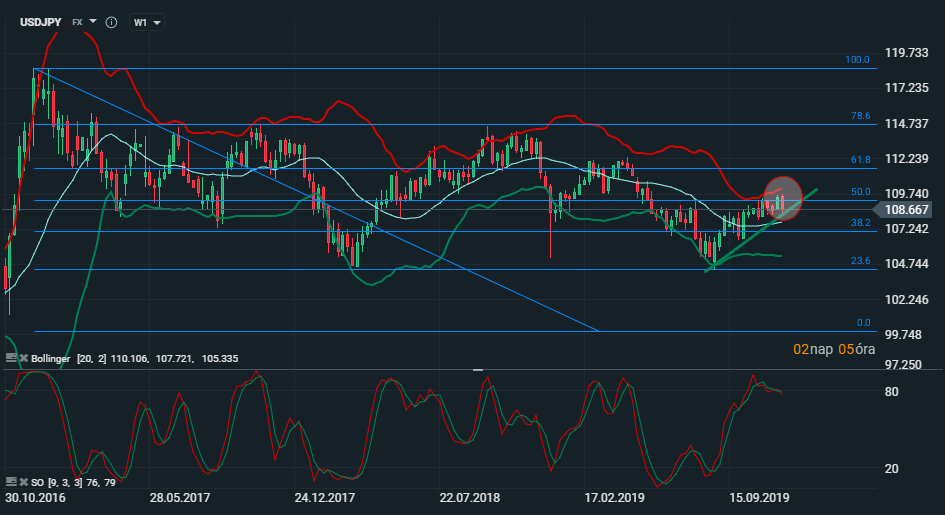
Task: Click the 24.12.2017 date on time axis
Action: coord(324,497)
